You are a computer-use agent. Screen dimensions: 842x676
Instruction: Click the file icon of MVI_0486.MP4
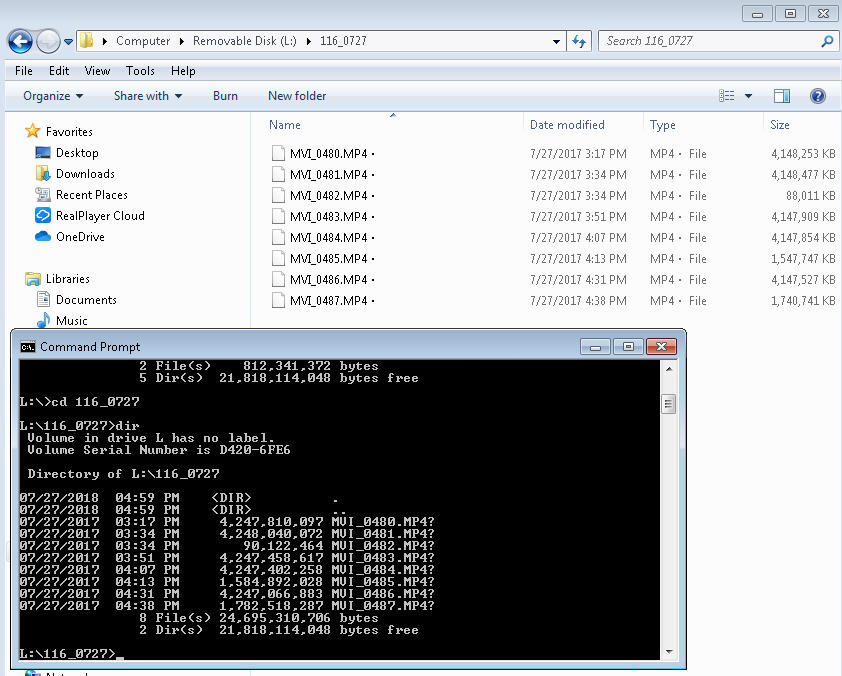pos(278,279)
